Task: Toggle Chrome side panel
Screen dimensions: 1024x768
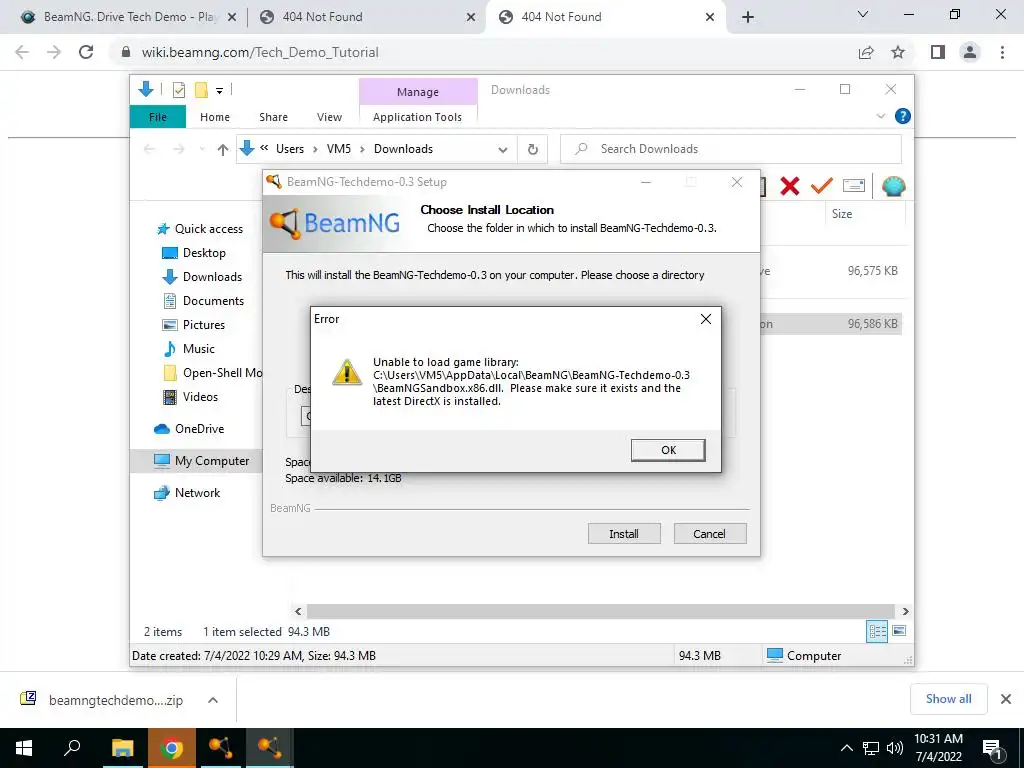Action: tap(938, 52)
